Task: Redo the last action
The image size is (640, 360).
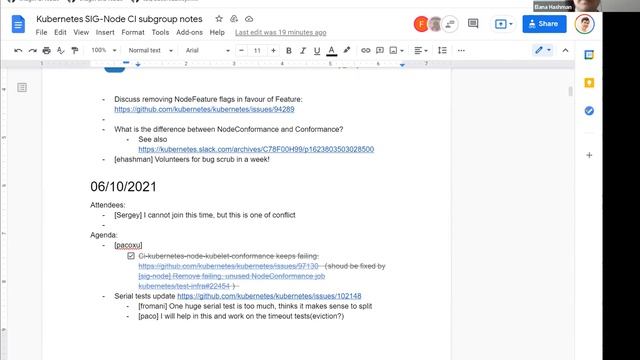Action: (32, 51)
